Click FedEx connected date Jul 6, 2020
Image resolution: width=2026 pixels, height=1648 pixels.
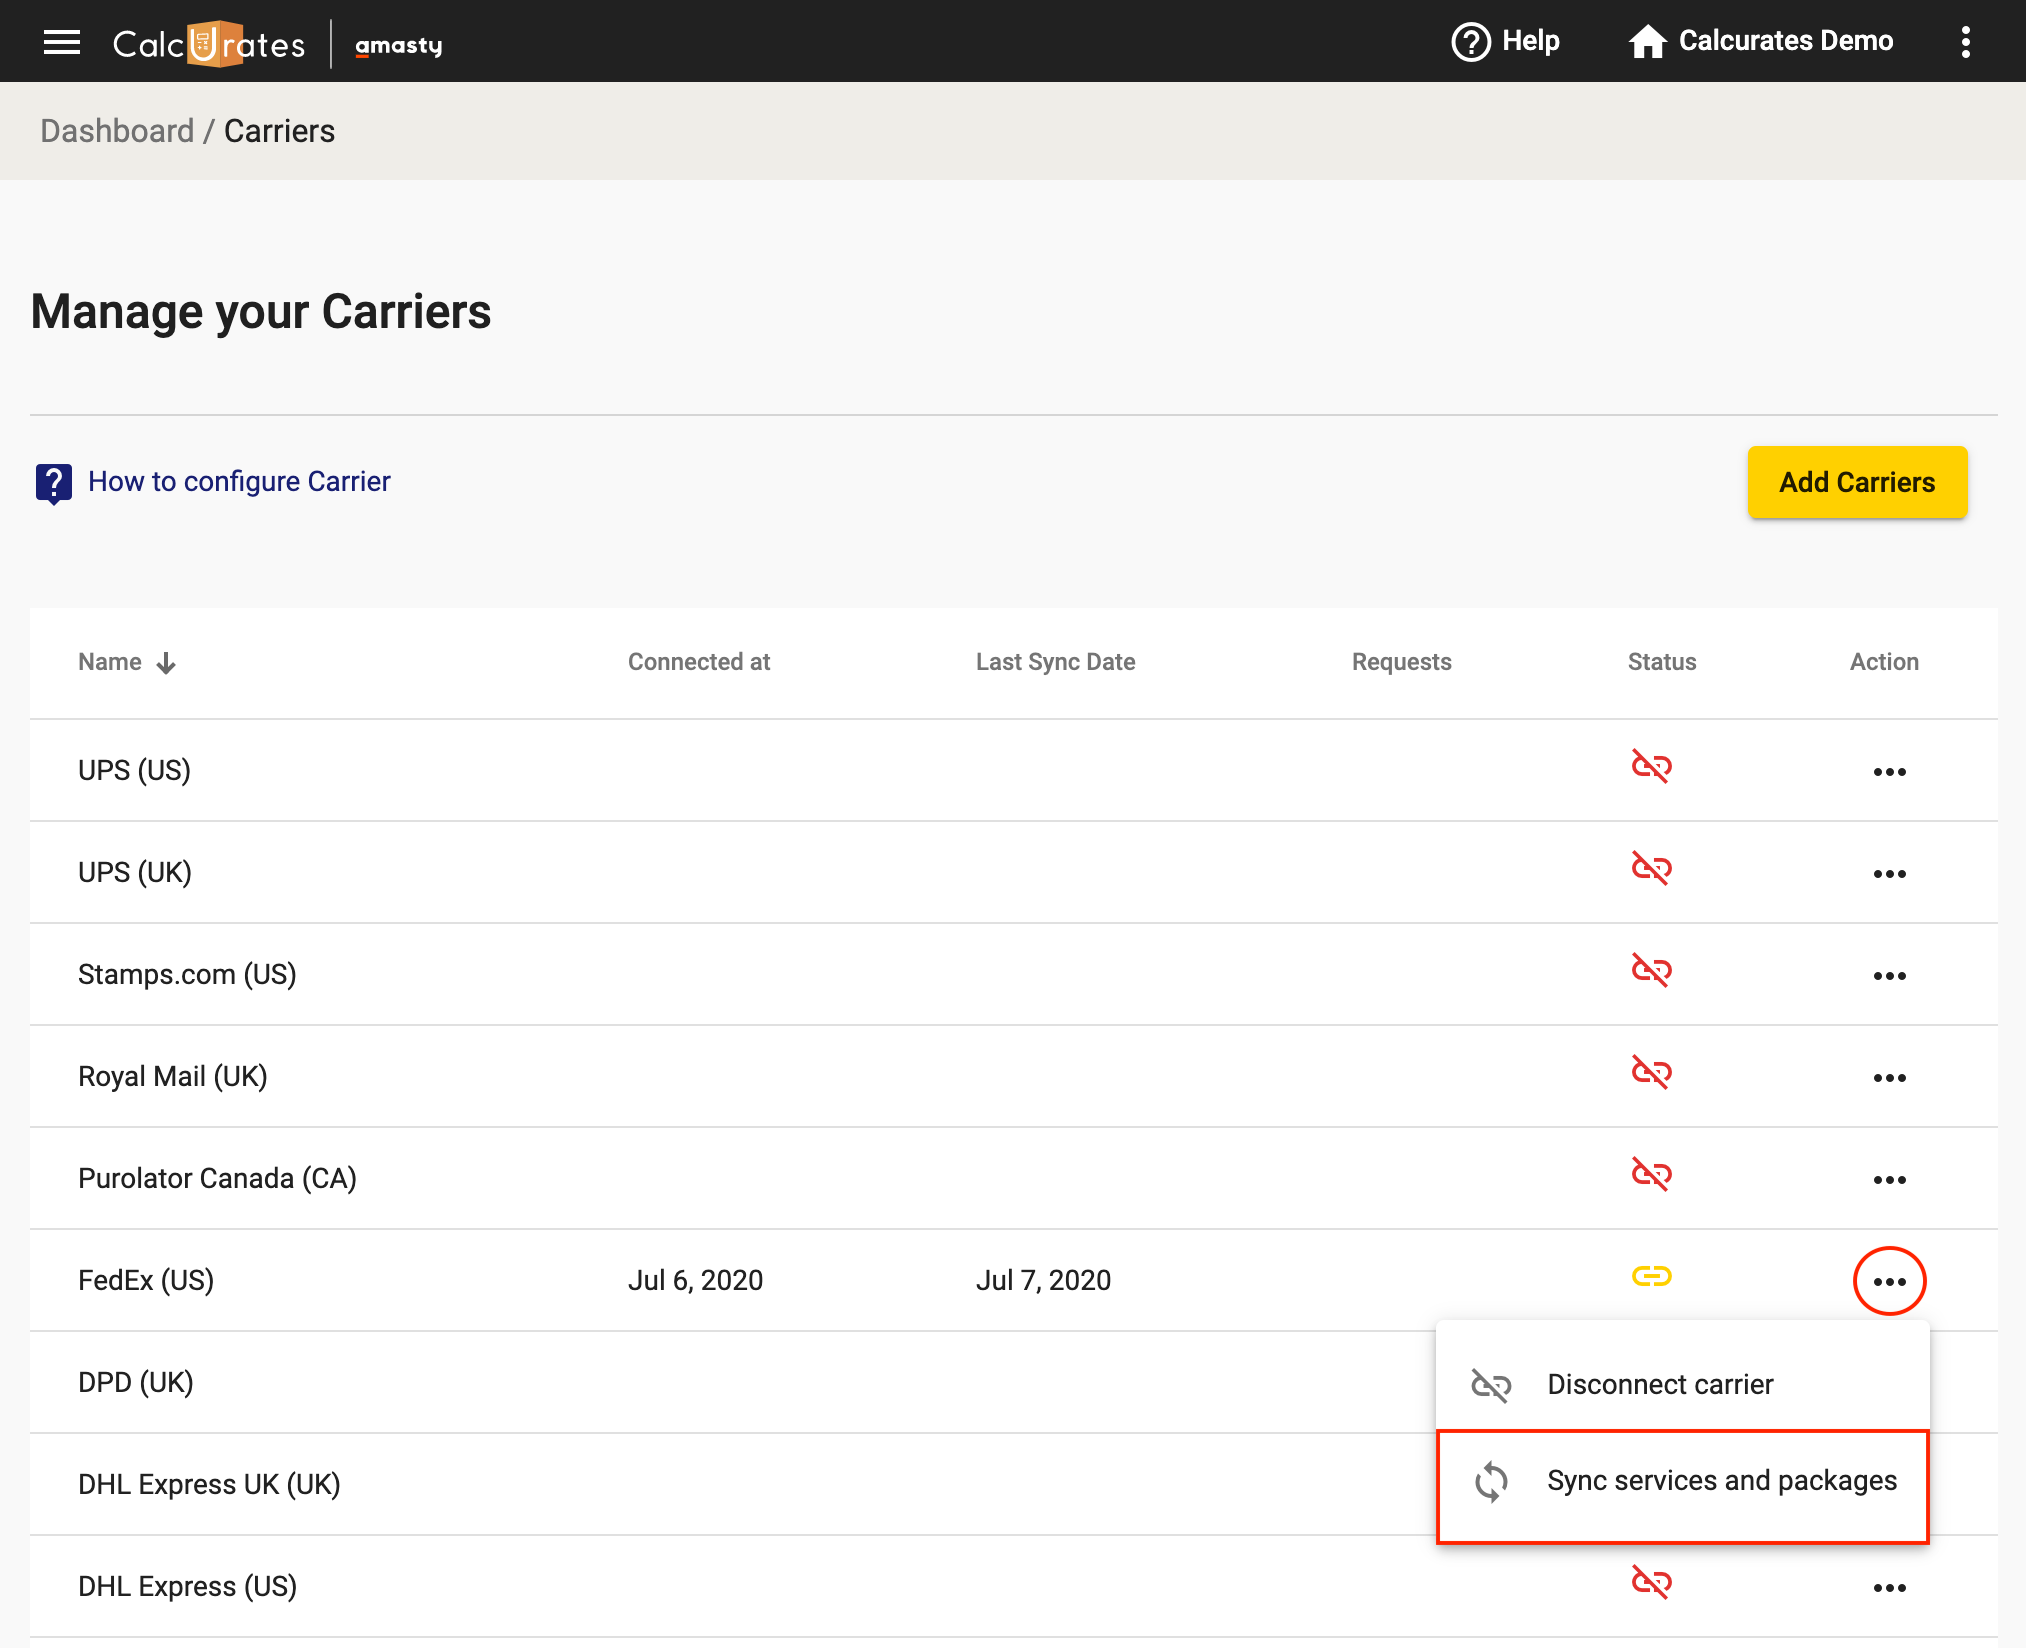(x=695, y=1281)
